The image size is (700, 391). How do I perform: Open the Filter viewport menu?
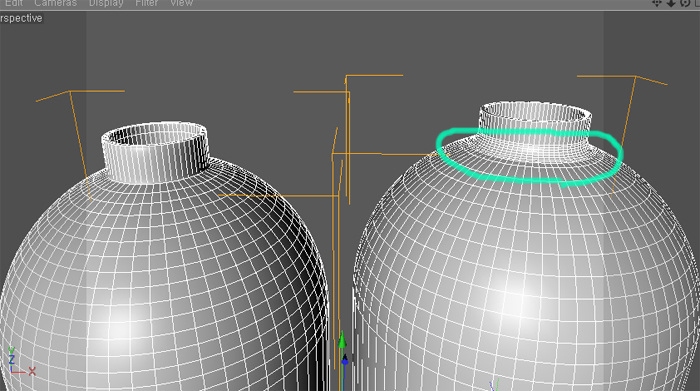click(146, 3)
